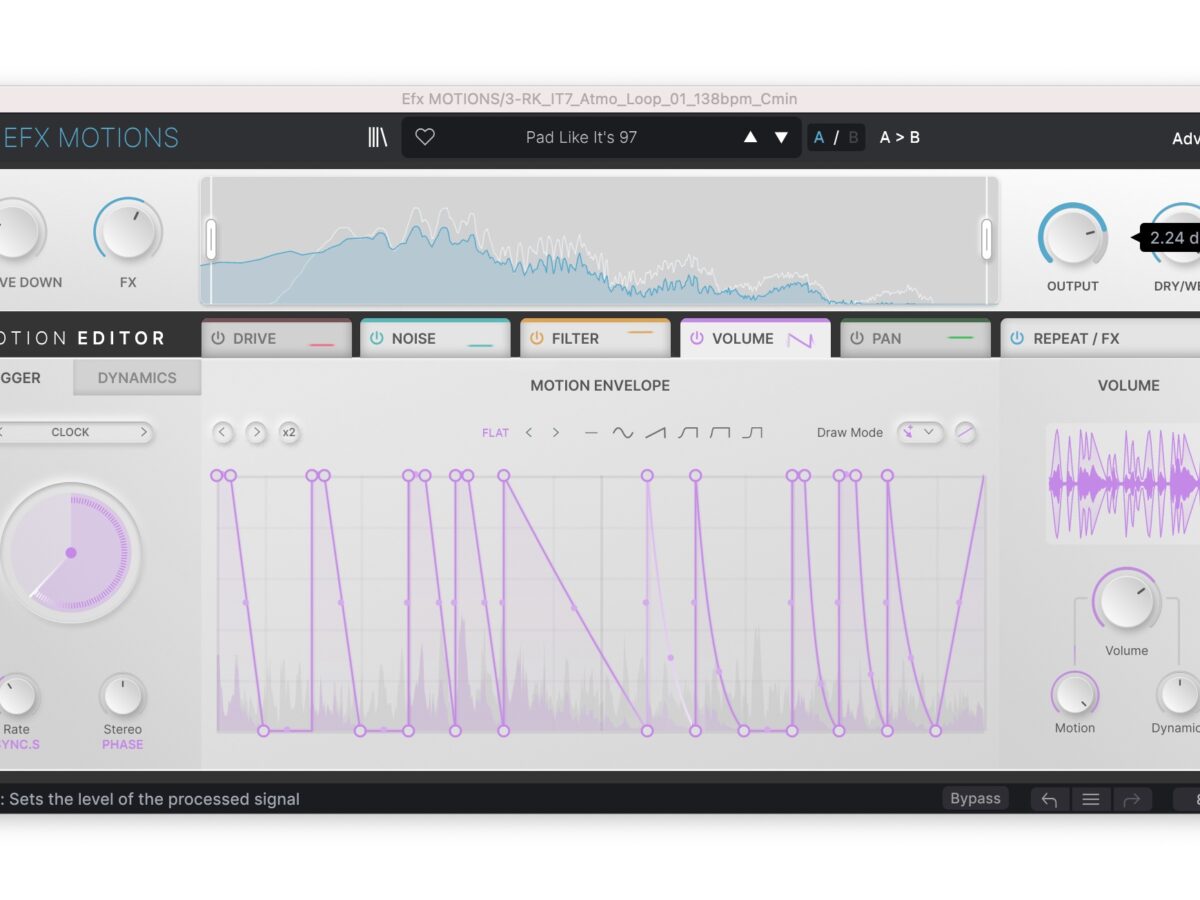The height and width of the screenshot is (900, 1200).
Task: Select the sine wave envelope shape
Action: pyautogui.click(x=623, y=433)
